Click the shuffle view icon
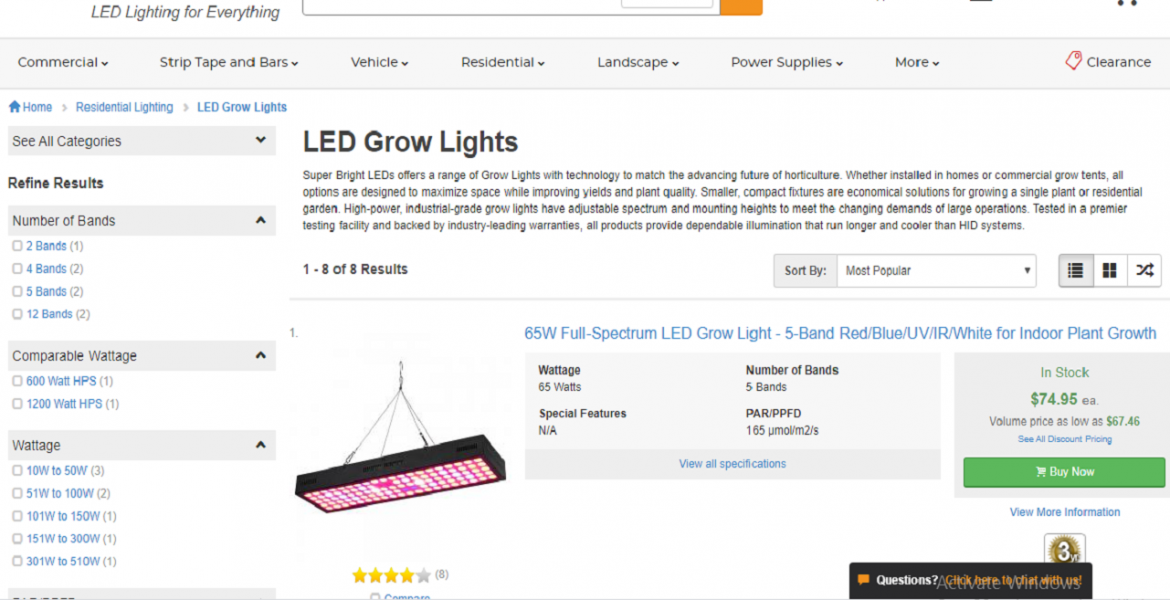Image resolution: width=1170 pixels, height=600 pixels. pyautogui.click(x=1144, y=270)
